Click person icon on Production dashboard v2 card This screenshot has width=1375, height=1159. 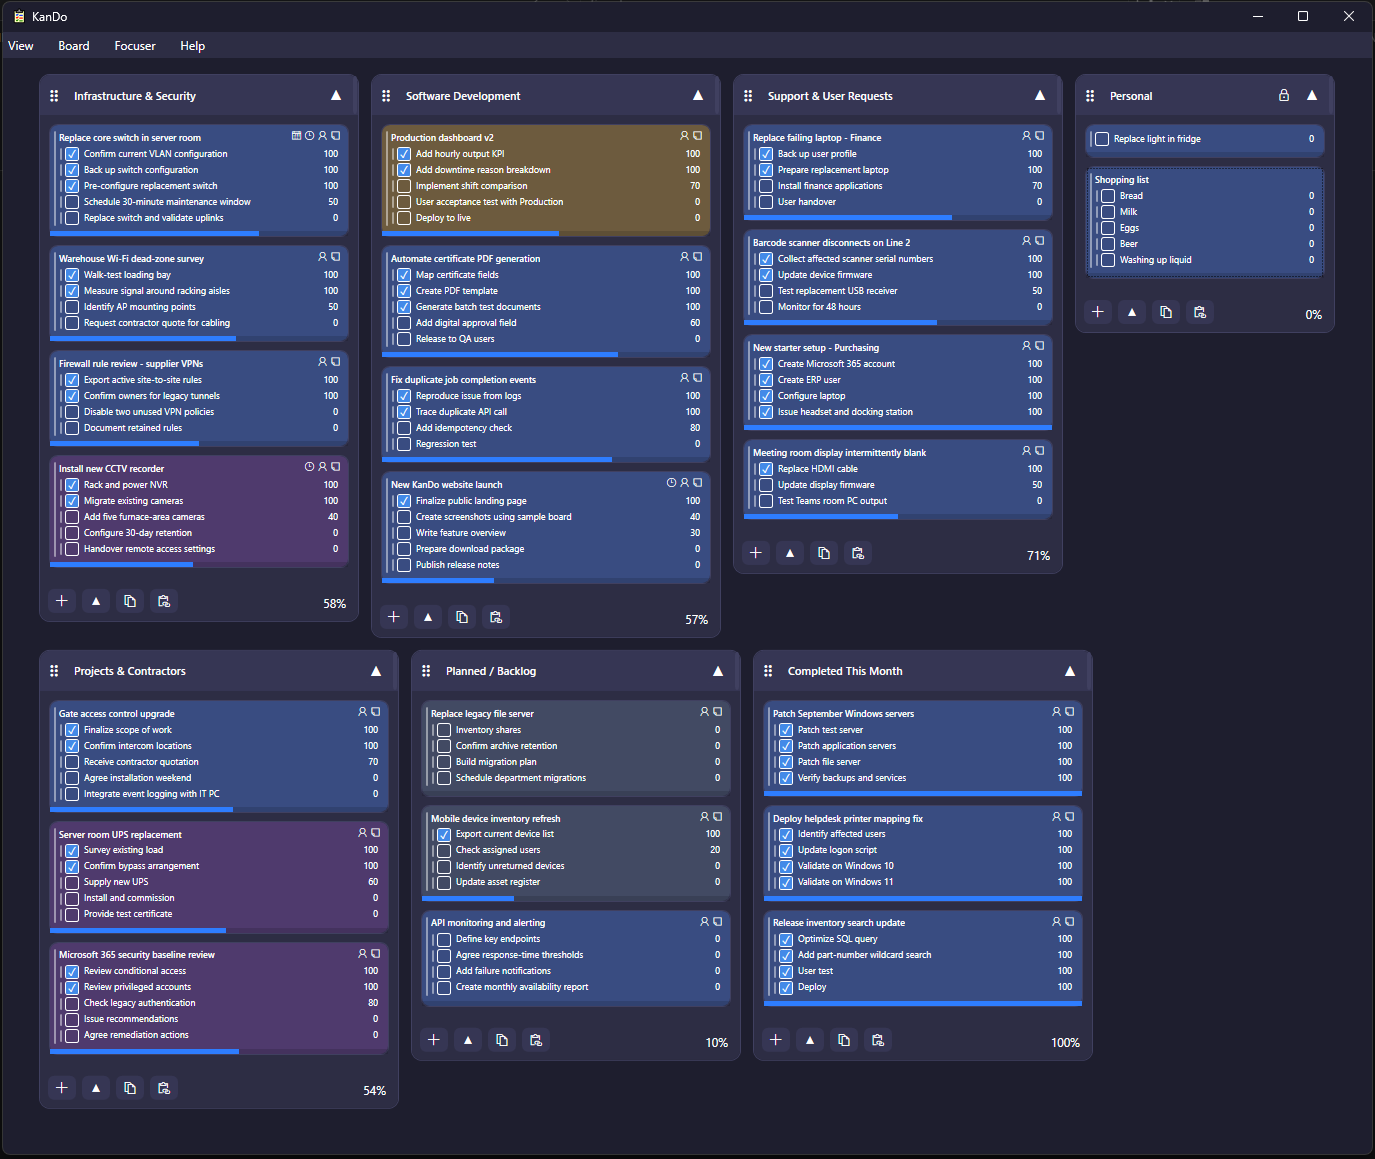(x=685, y=136)
